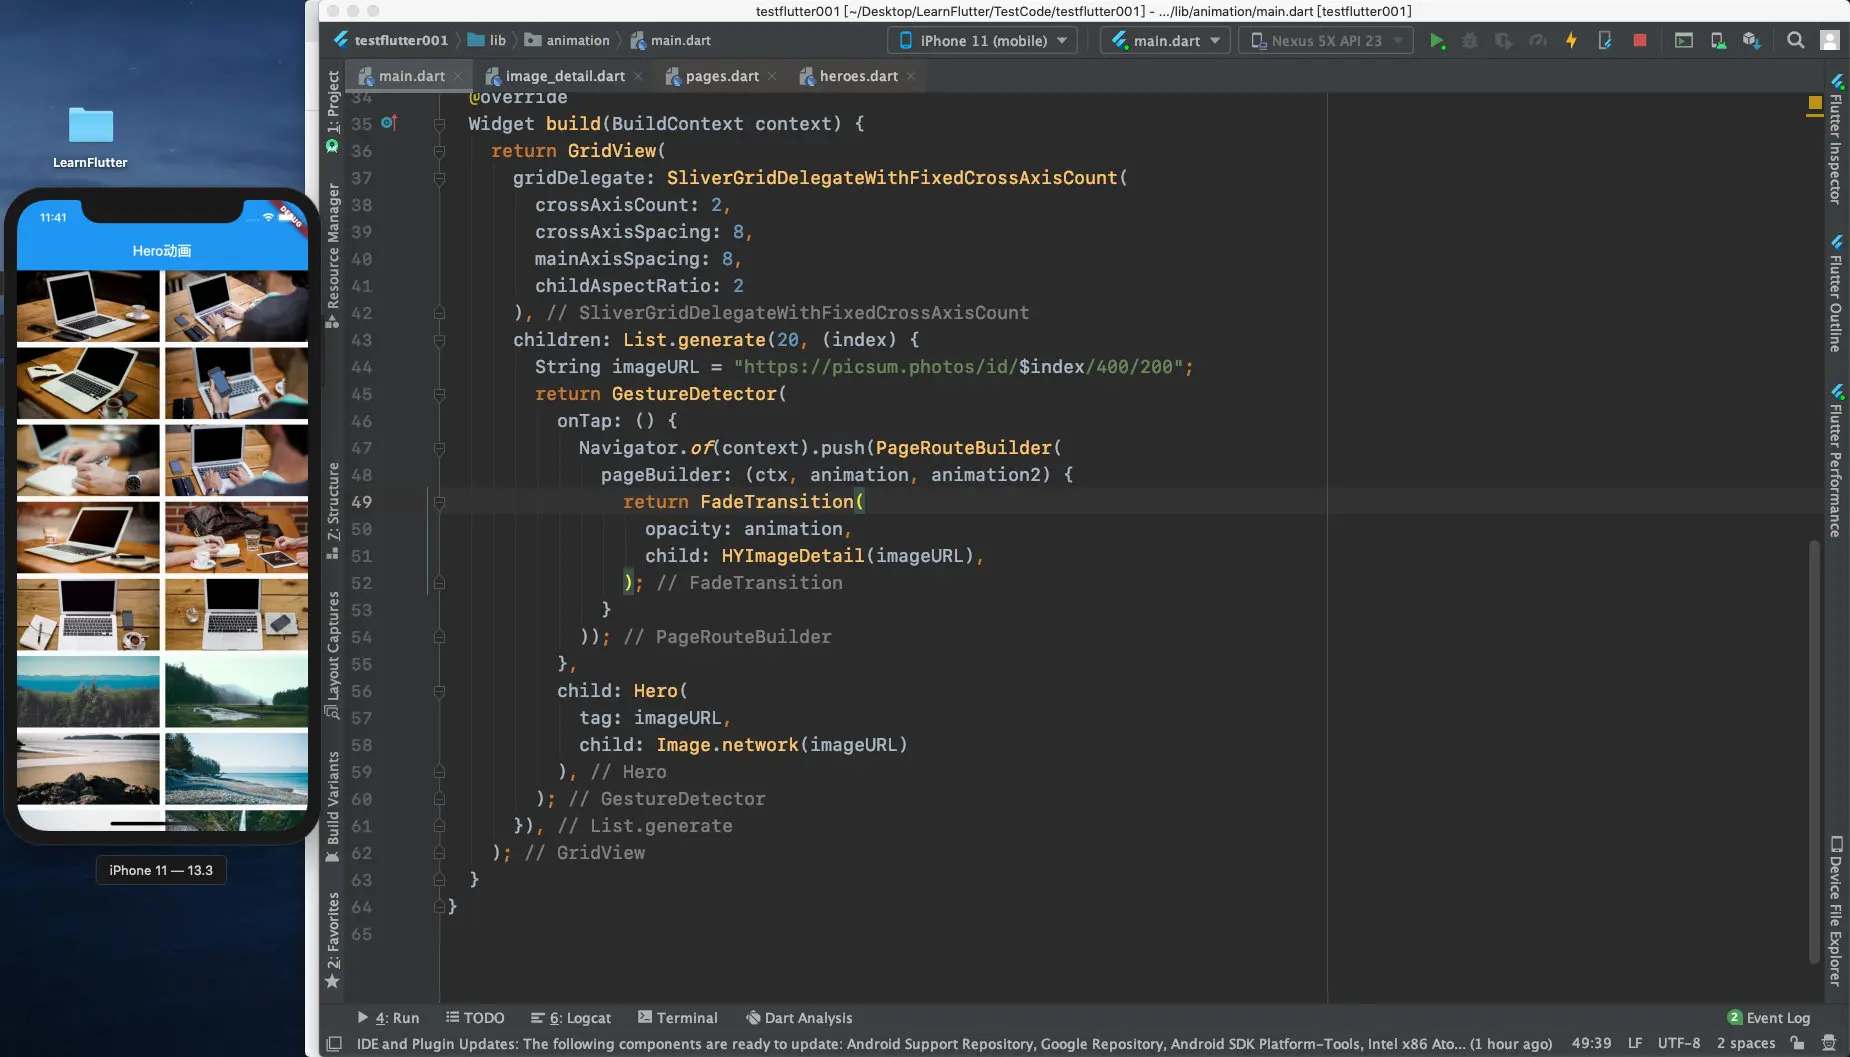Screen dimensions: 1850x1057
Task: Click the green Run button in toolbar
Action: (x=1437, y=41)
